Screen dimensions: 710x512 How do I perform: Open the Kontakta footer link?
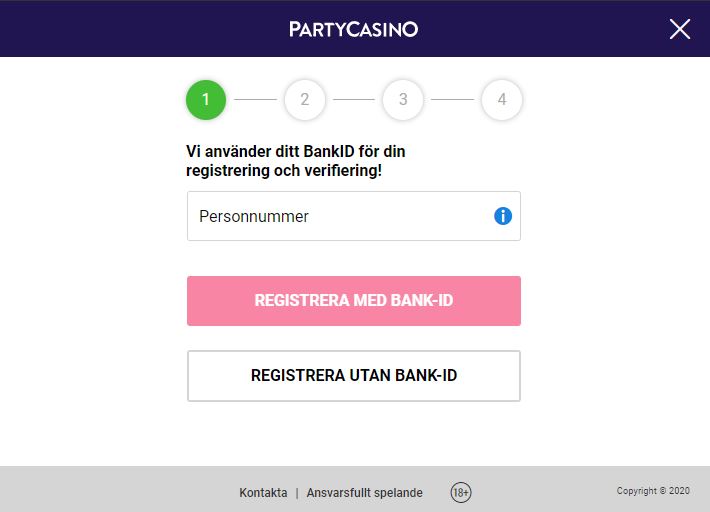tap(263, 493)
